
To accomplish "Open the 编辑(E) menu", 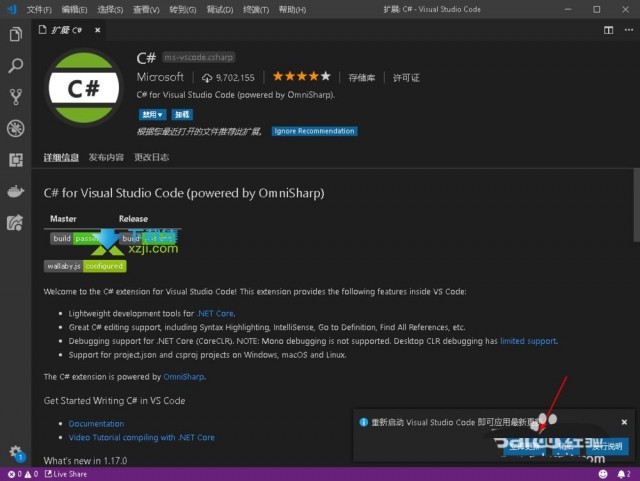I will coord(74,9).
